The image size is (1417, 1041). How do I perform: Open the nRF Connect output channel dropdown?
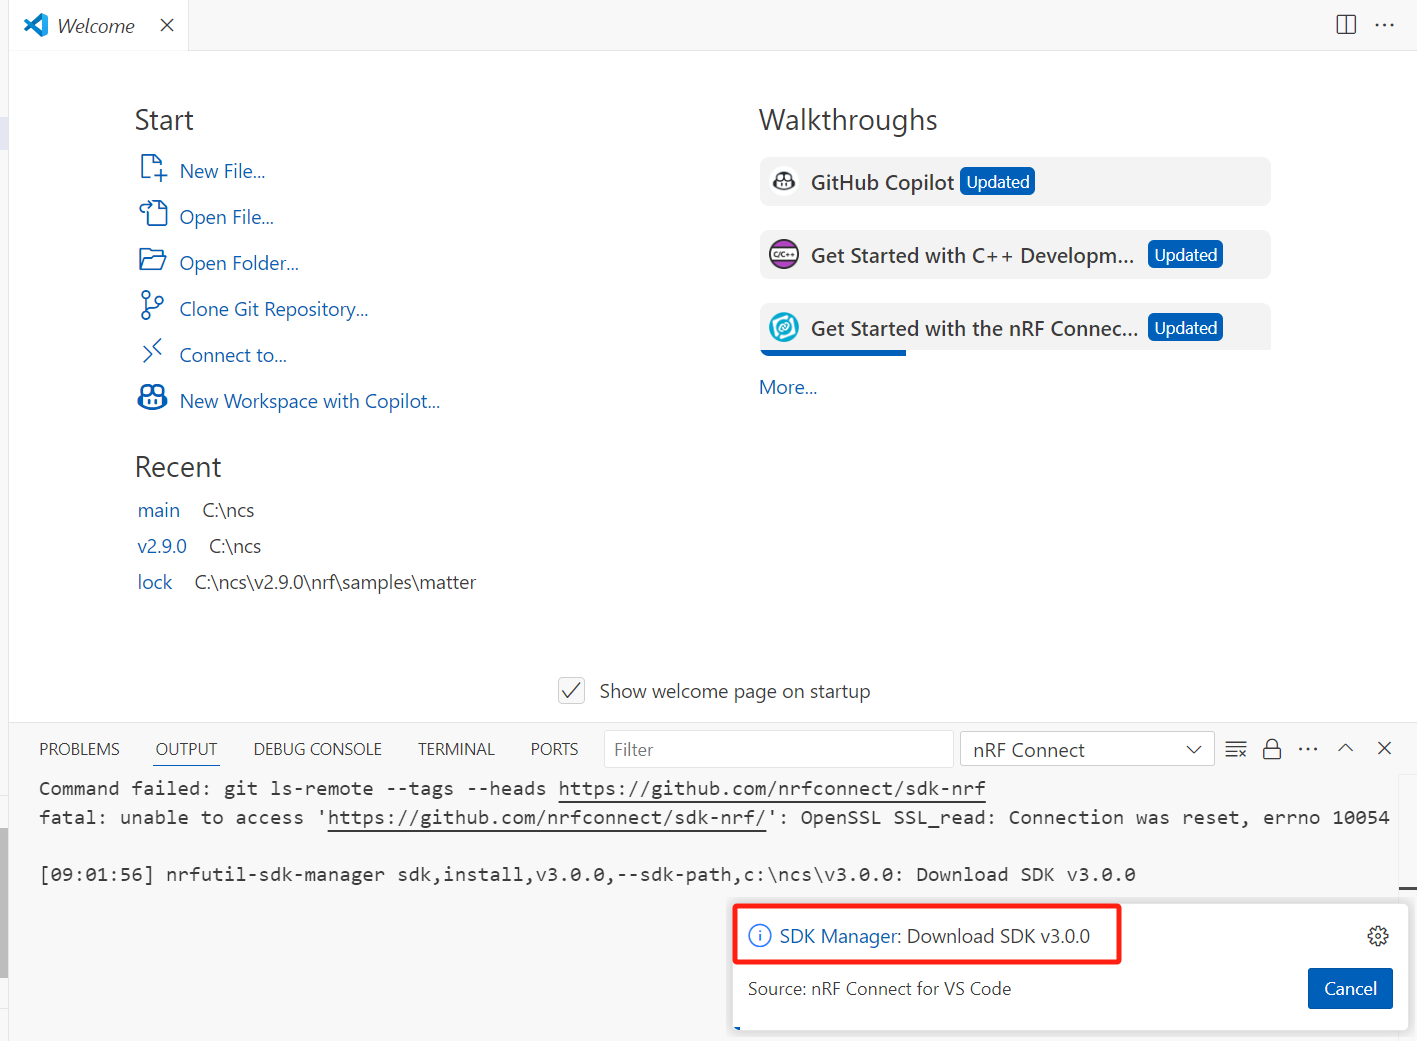coord(1087,749)
